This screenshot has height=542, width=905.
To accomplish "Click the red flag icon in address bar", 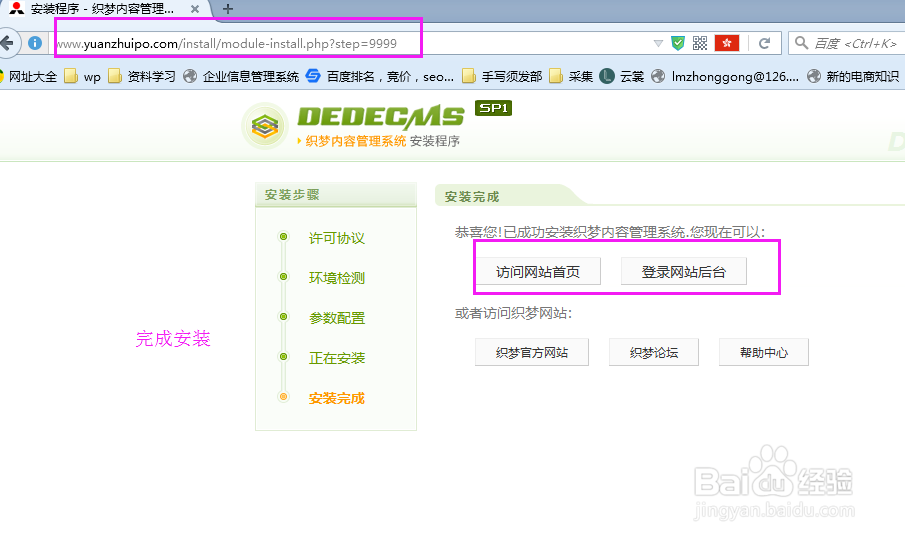I will [727, 43].
